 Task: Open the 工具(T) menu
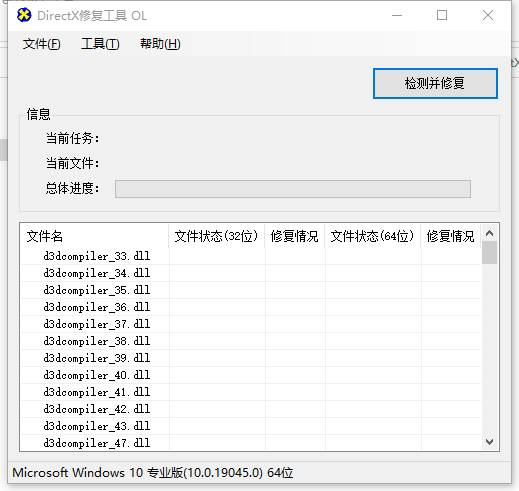(x=100, y=44)
